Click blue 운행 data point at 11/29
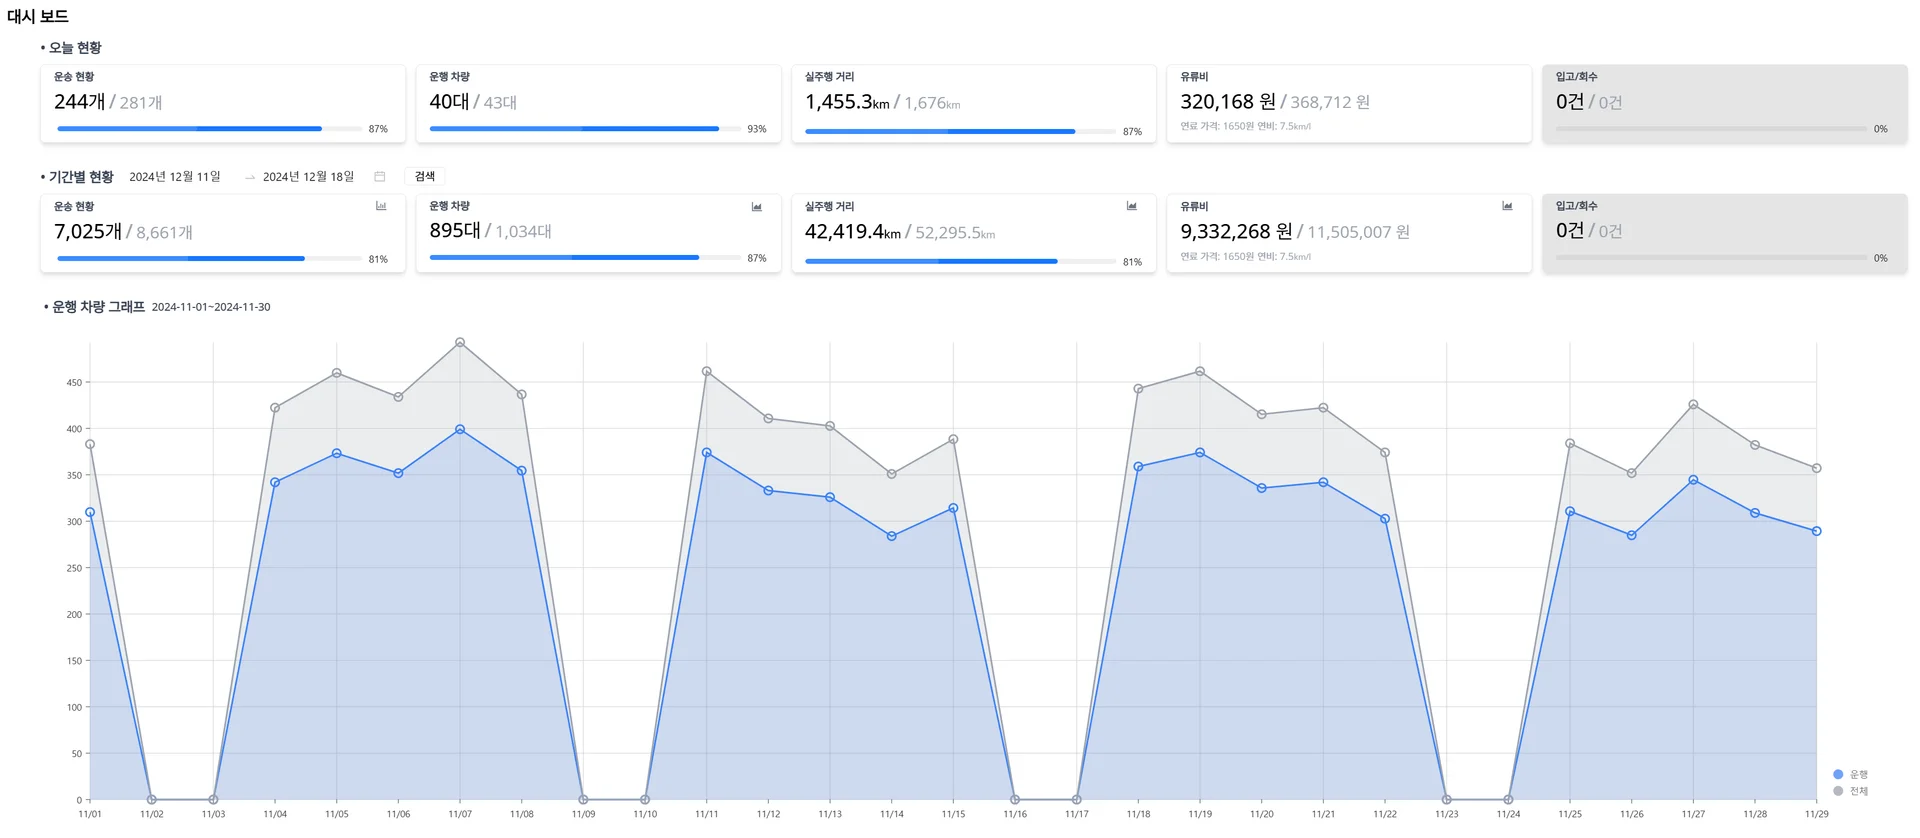1920x838 pixels. coord(1817,531)
